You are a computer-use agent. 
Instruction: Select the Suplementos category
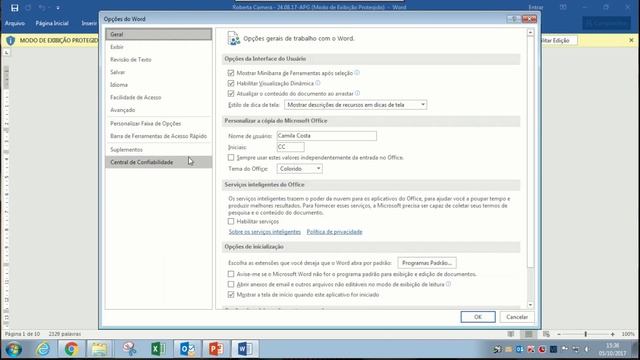pyautogui.click(x=159, y=149)
